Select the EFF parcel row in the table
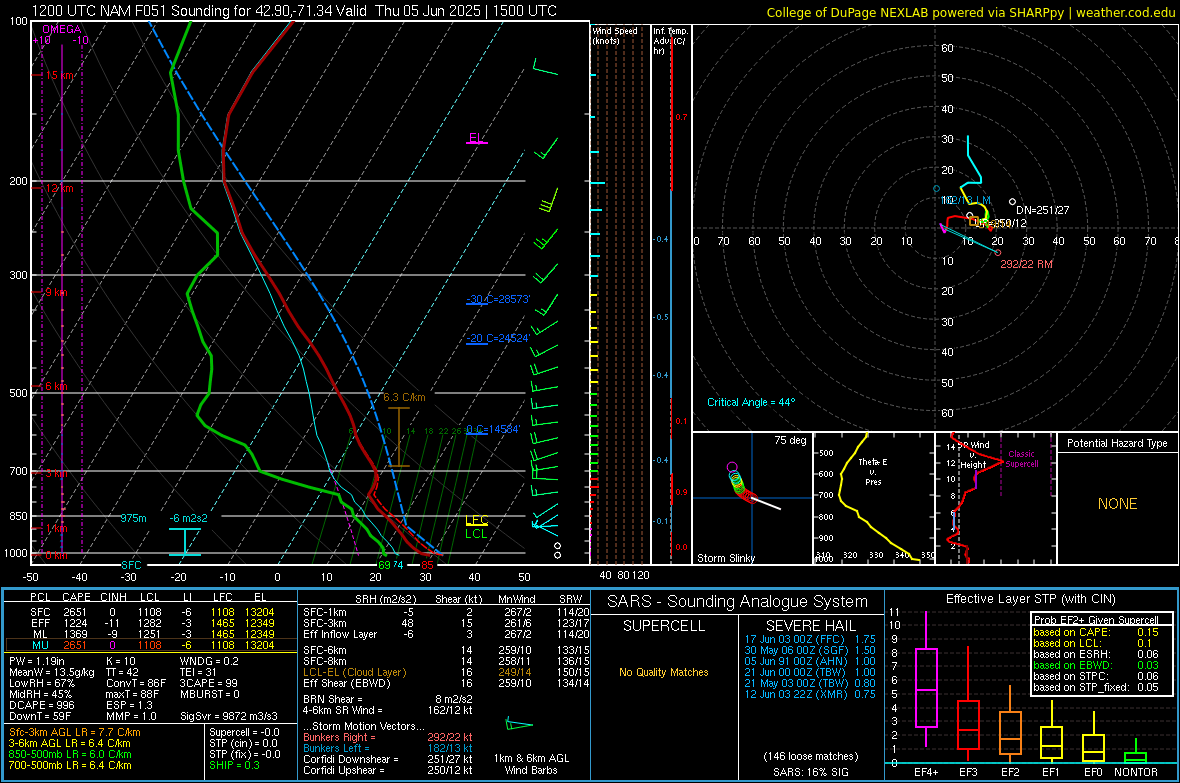Screen dimensions: 1180x783 [x=151, y=623]
